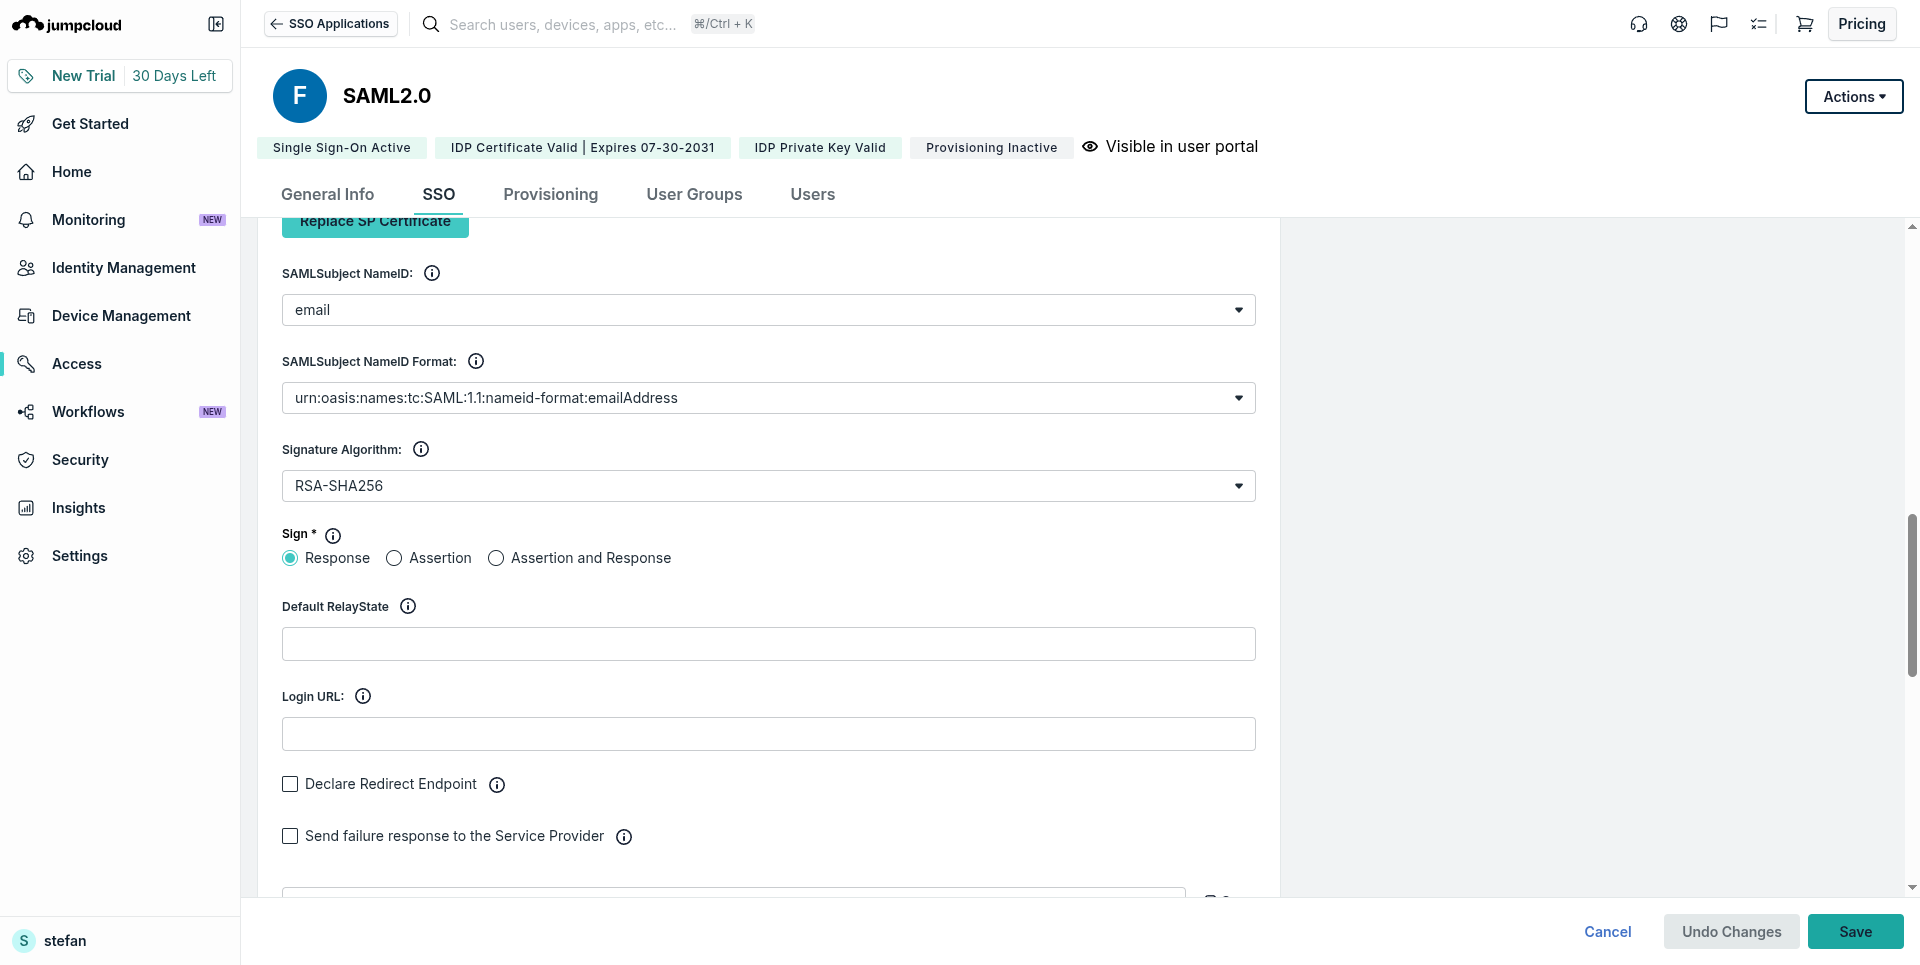Open the shopping cart icon
Viewport: 1920px width, 965px height.
1805,24
